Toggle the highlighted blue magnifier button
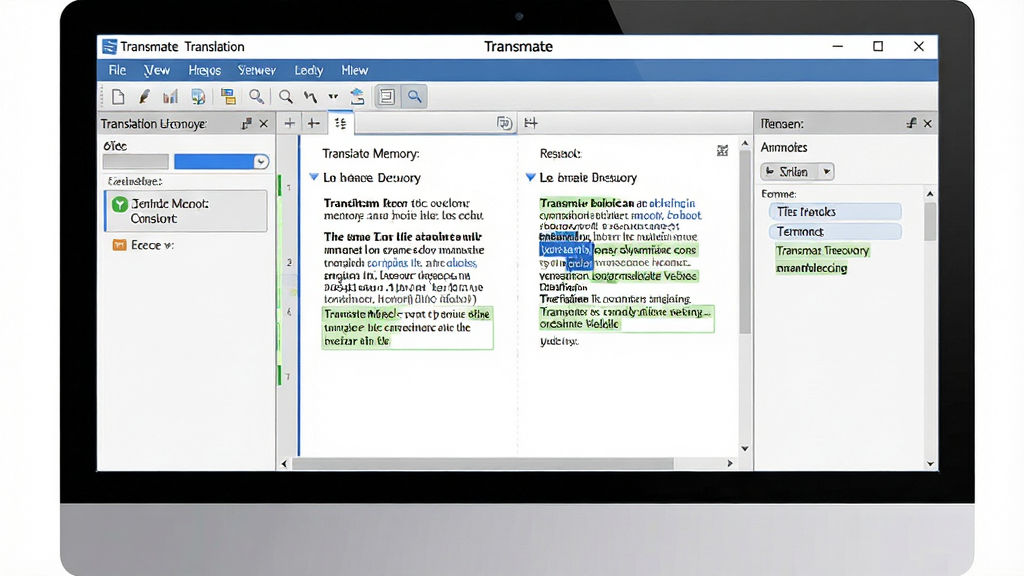The height and width of the screenshot is (576, 1024). (x=415, y=97)
